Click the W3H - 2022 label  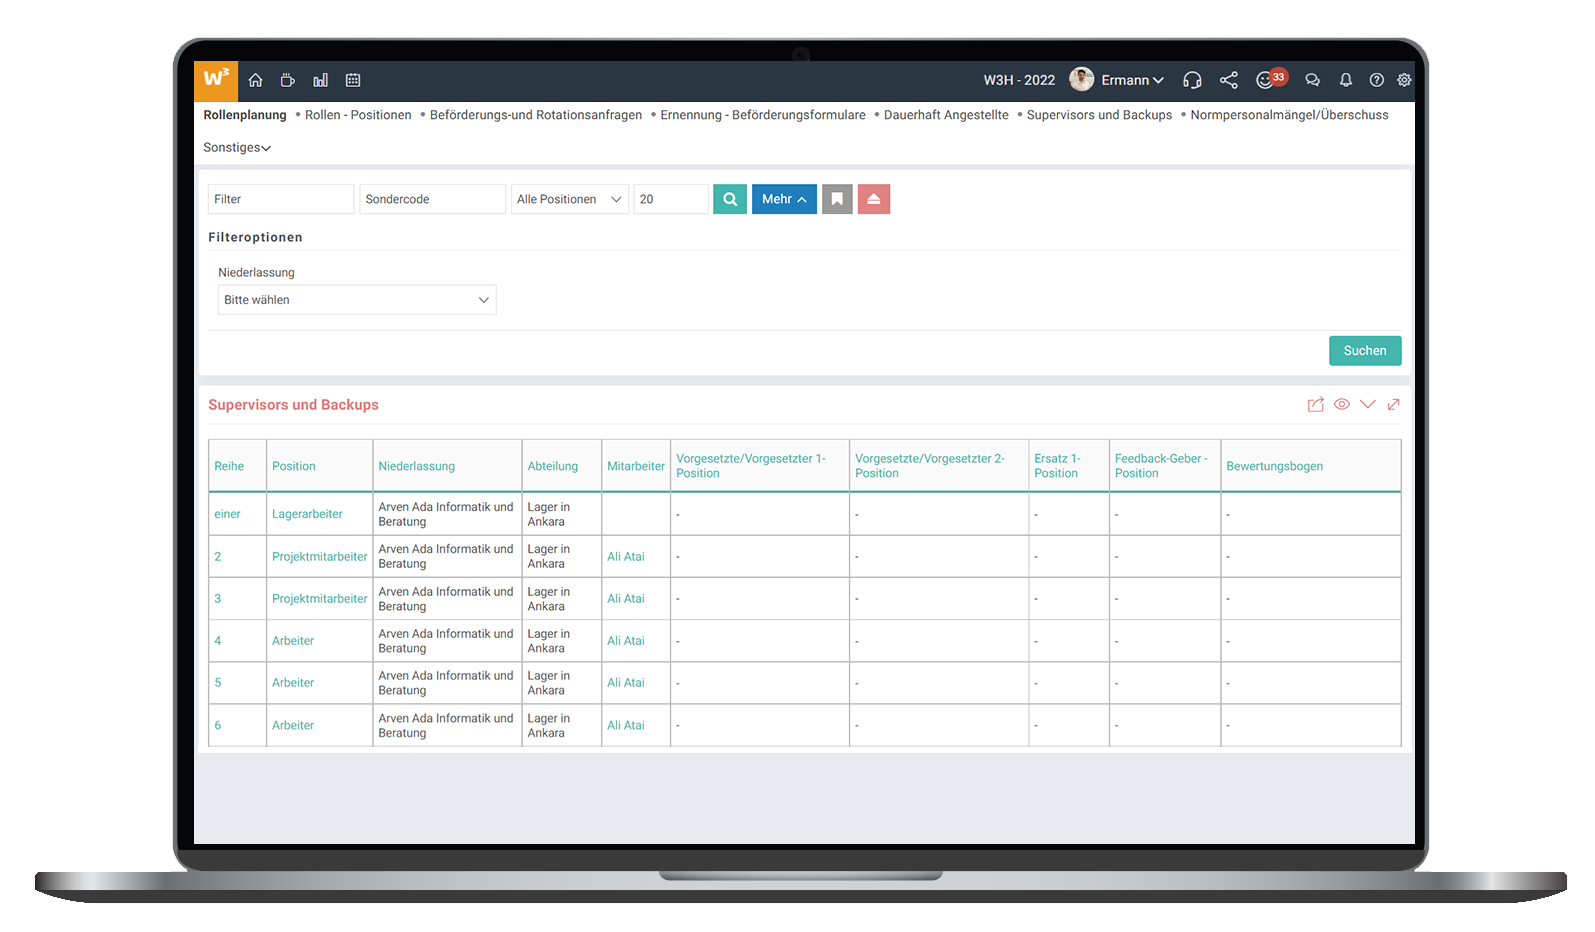(1019, 80)
